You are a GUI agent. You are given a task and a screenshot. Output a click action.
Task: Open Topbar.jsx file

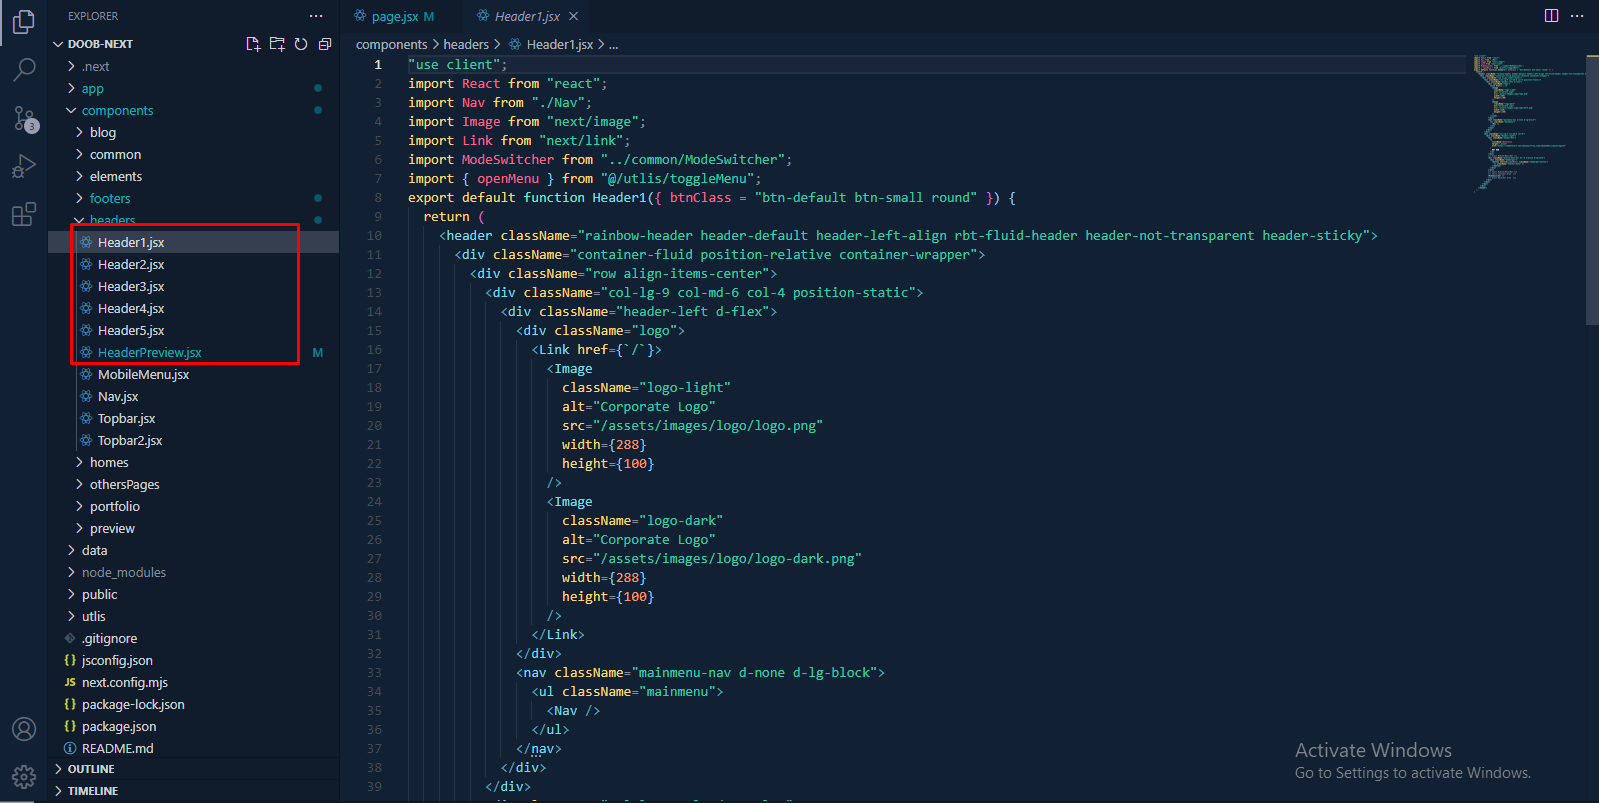point(193,418)
